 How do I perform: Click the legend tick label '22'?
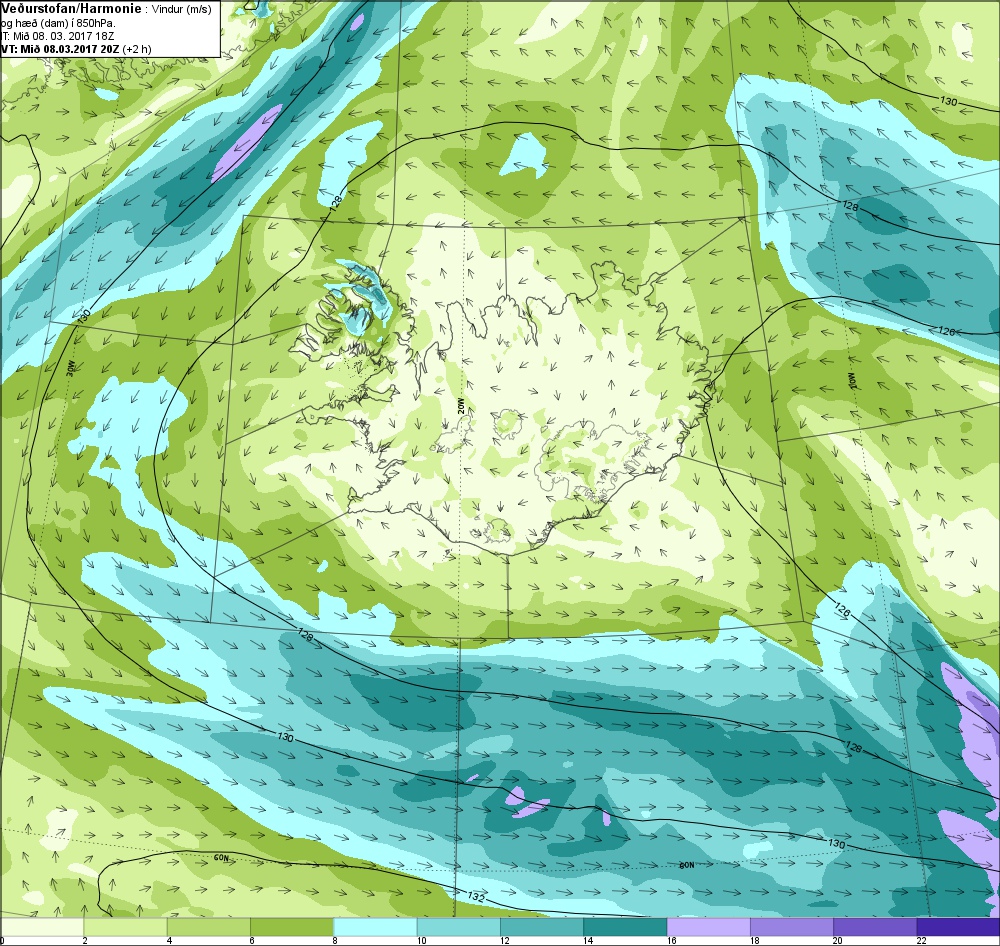922,940
